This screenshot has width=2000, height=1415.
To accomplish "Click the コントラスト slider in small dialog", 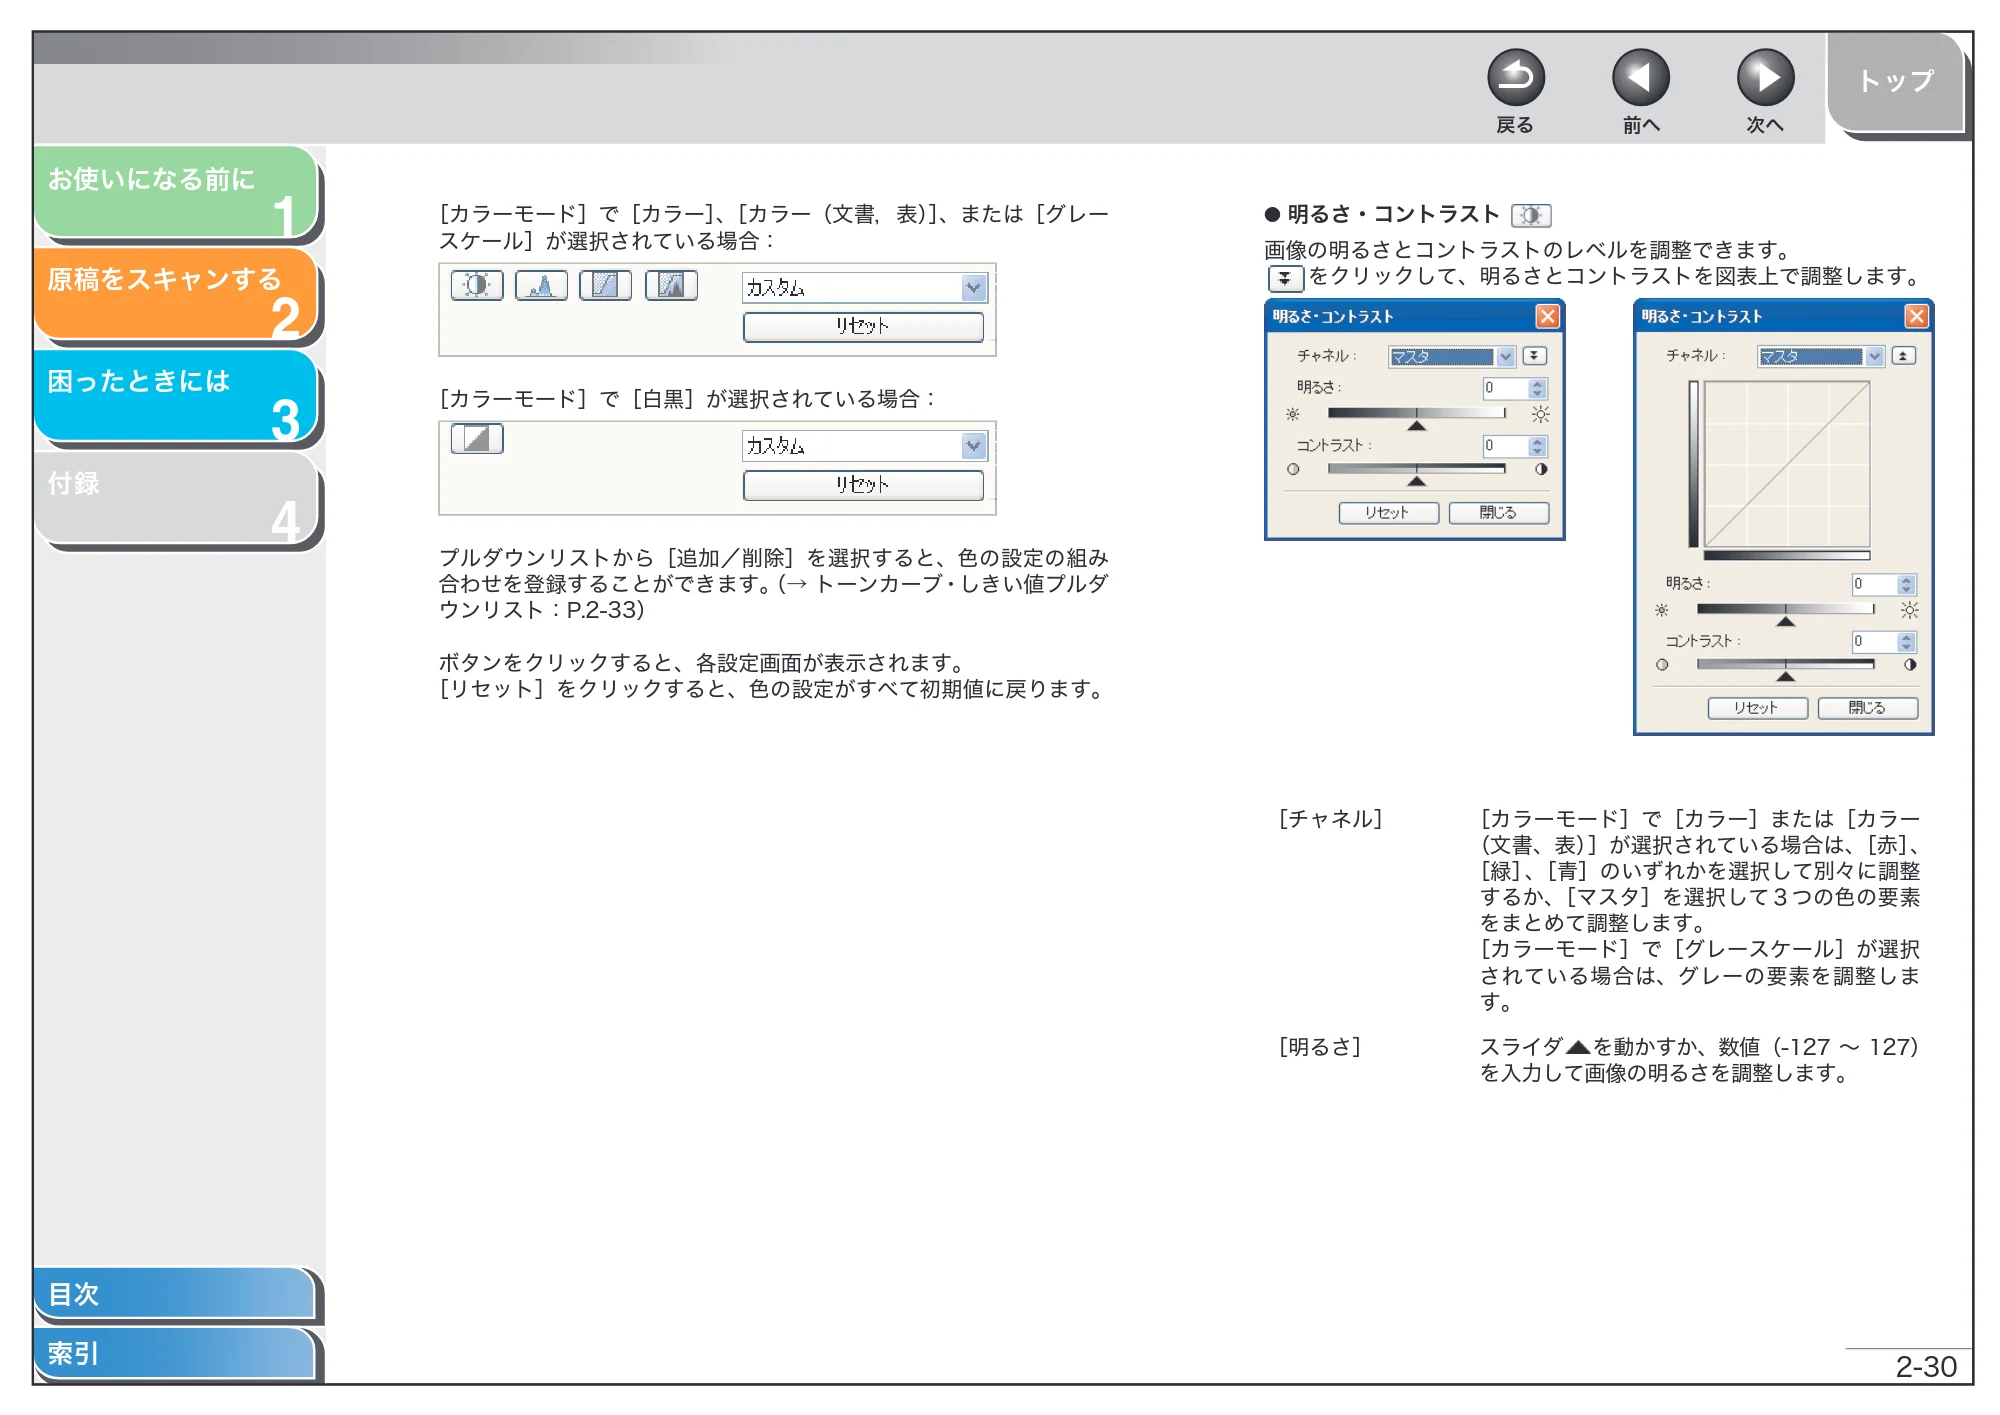I will pyautogui.click(x=1416, y=473).
